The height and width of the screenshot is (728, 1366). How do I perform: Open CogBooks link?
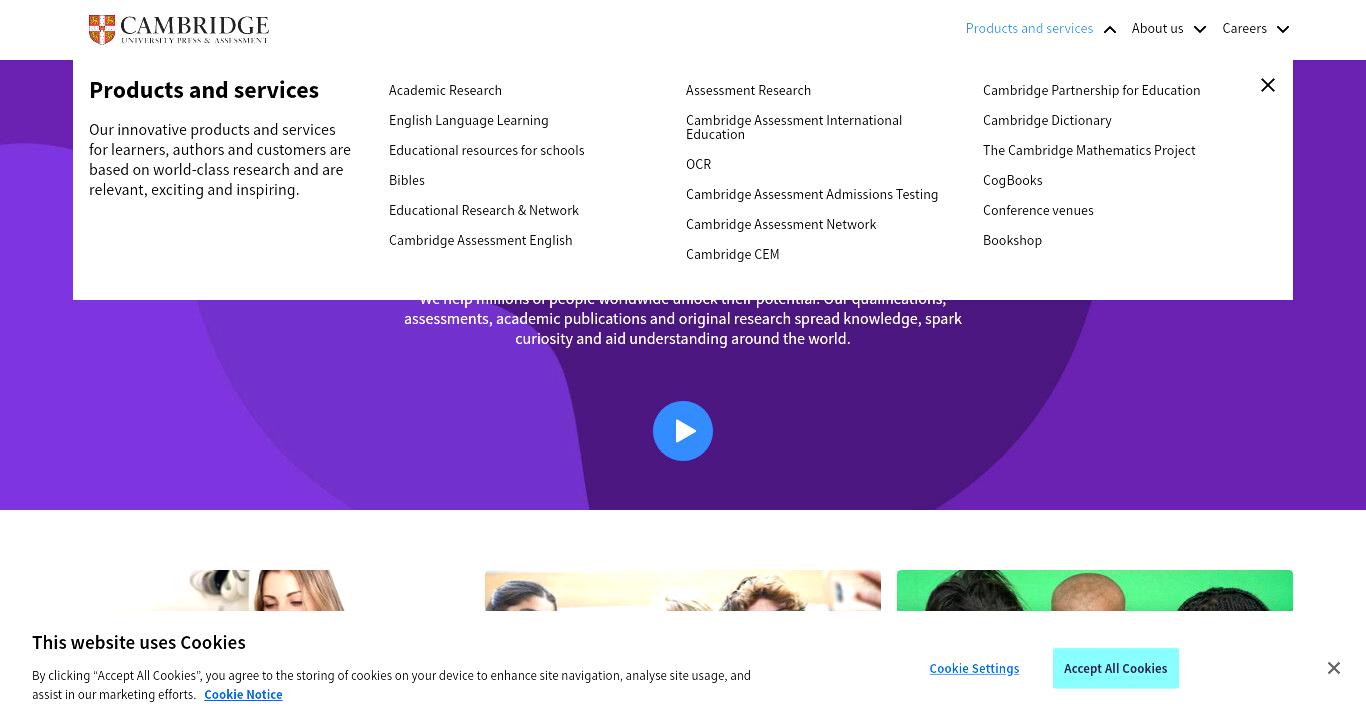pyautogui.click(x=1012, y=180)
